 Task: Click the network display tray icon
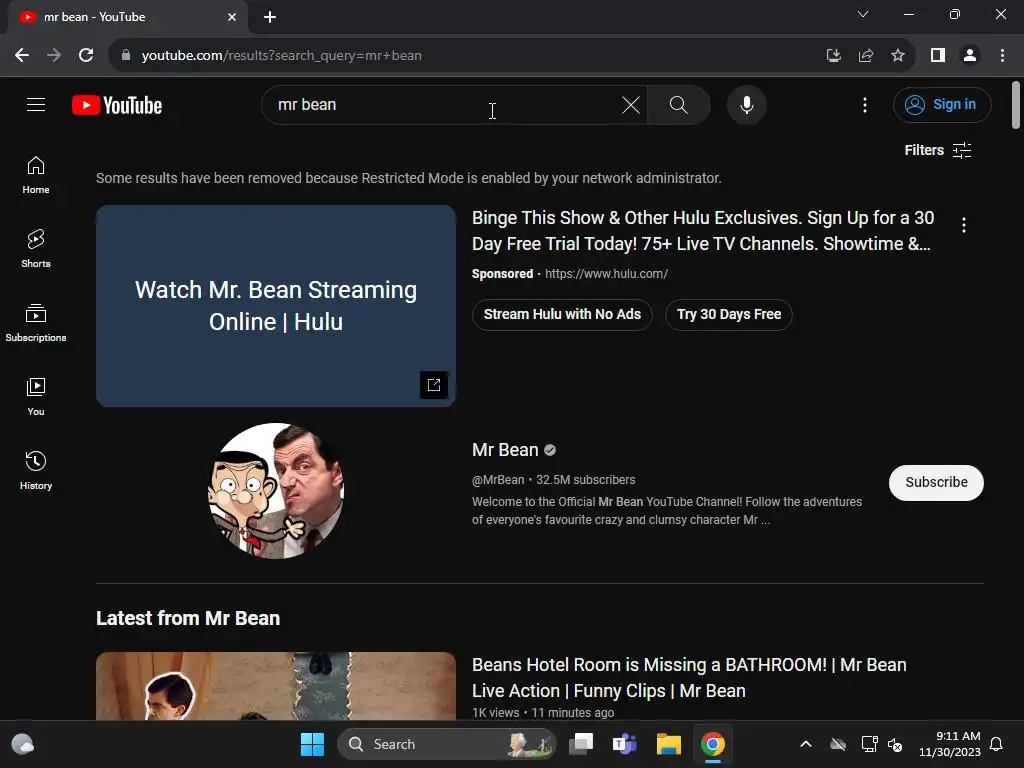[x=869, y=744]
